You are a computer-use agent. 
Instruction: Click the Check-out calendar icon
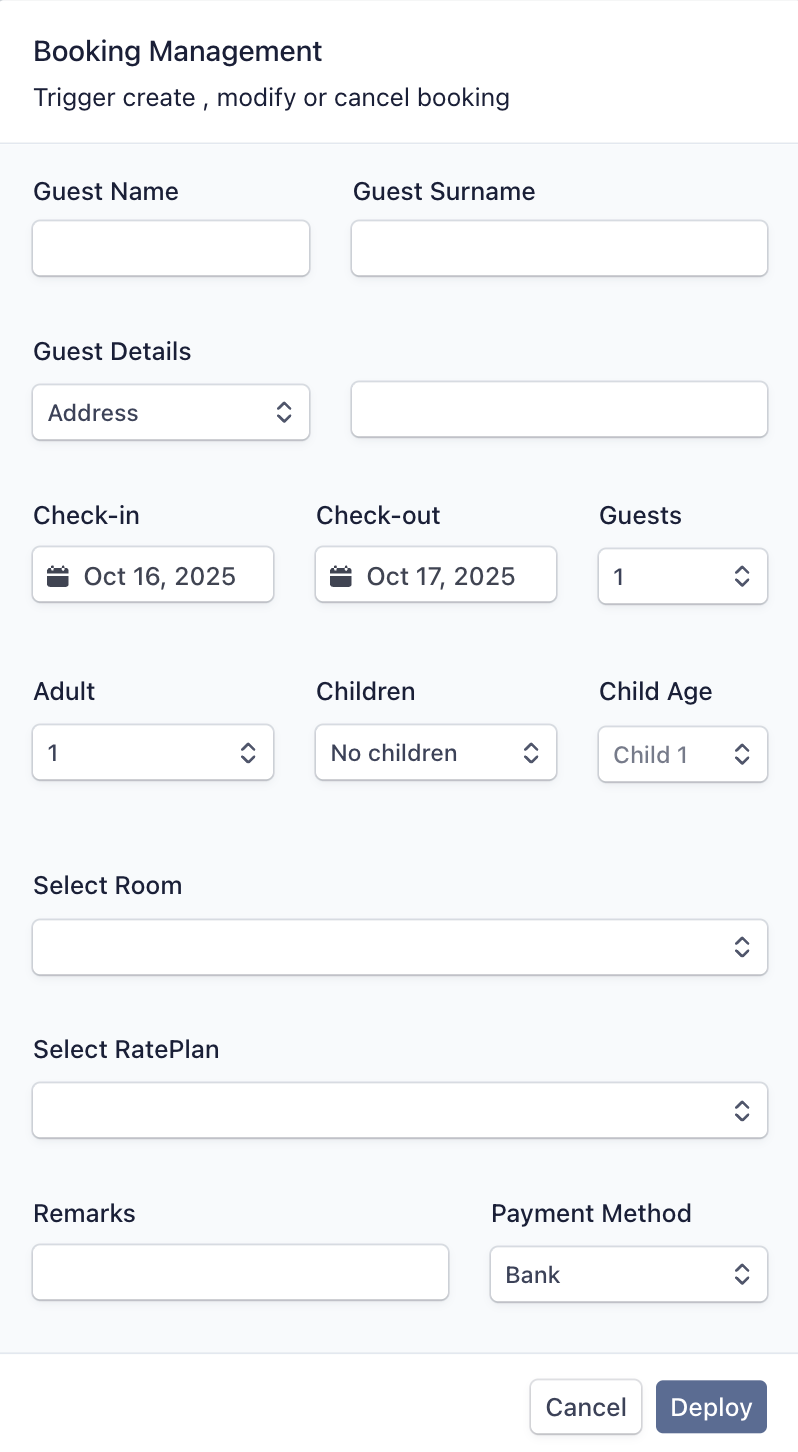(341, 576)
